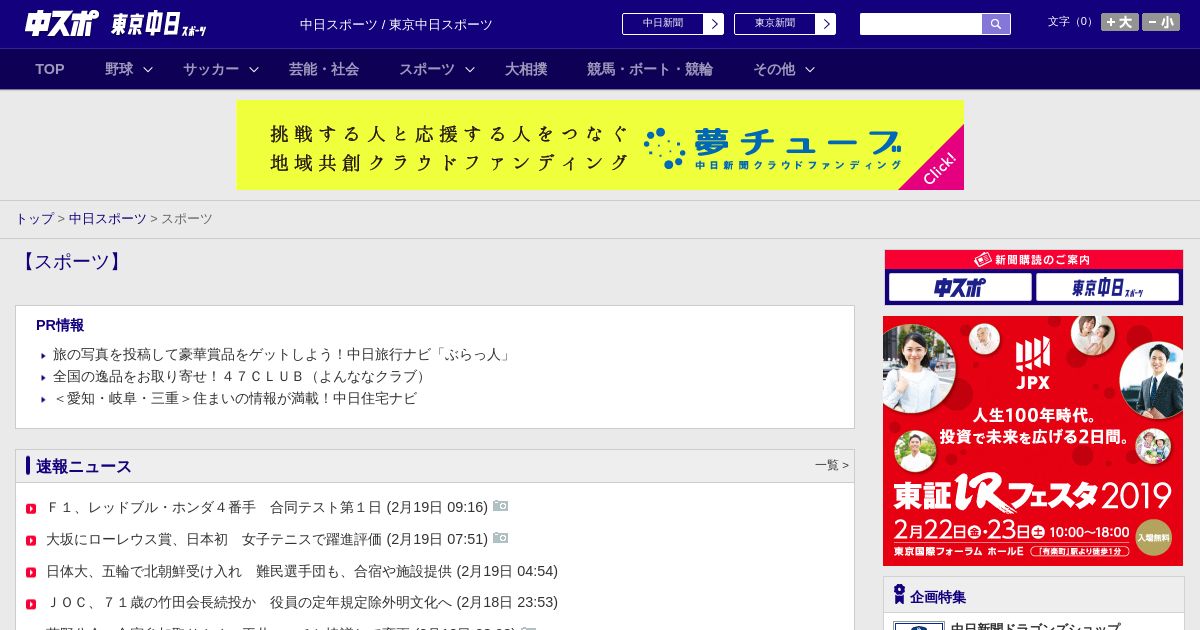This screenshot has width=1200, height=630.
Task: Open the 大相撲 section
Action: 526,69
